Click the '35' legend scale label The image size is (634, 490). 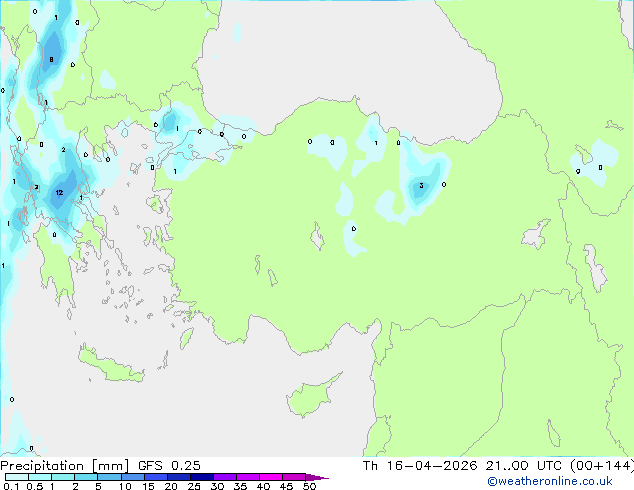point(240,486)
